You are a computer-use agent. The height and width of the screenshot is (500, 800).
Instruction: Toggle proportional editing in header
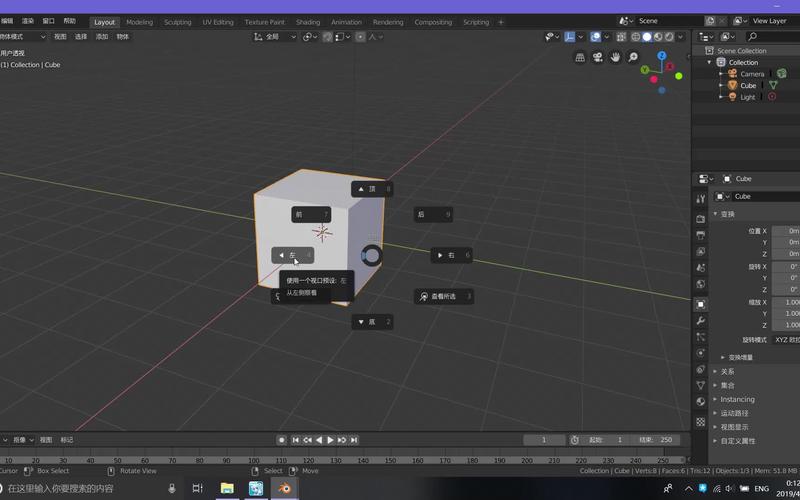click(x=360, y=37)
